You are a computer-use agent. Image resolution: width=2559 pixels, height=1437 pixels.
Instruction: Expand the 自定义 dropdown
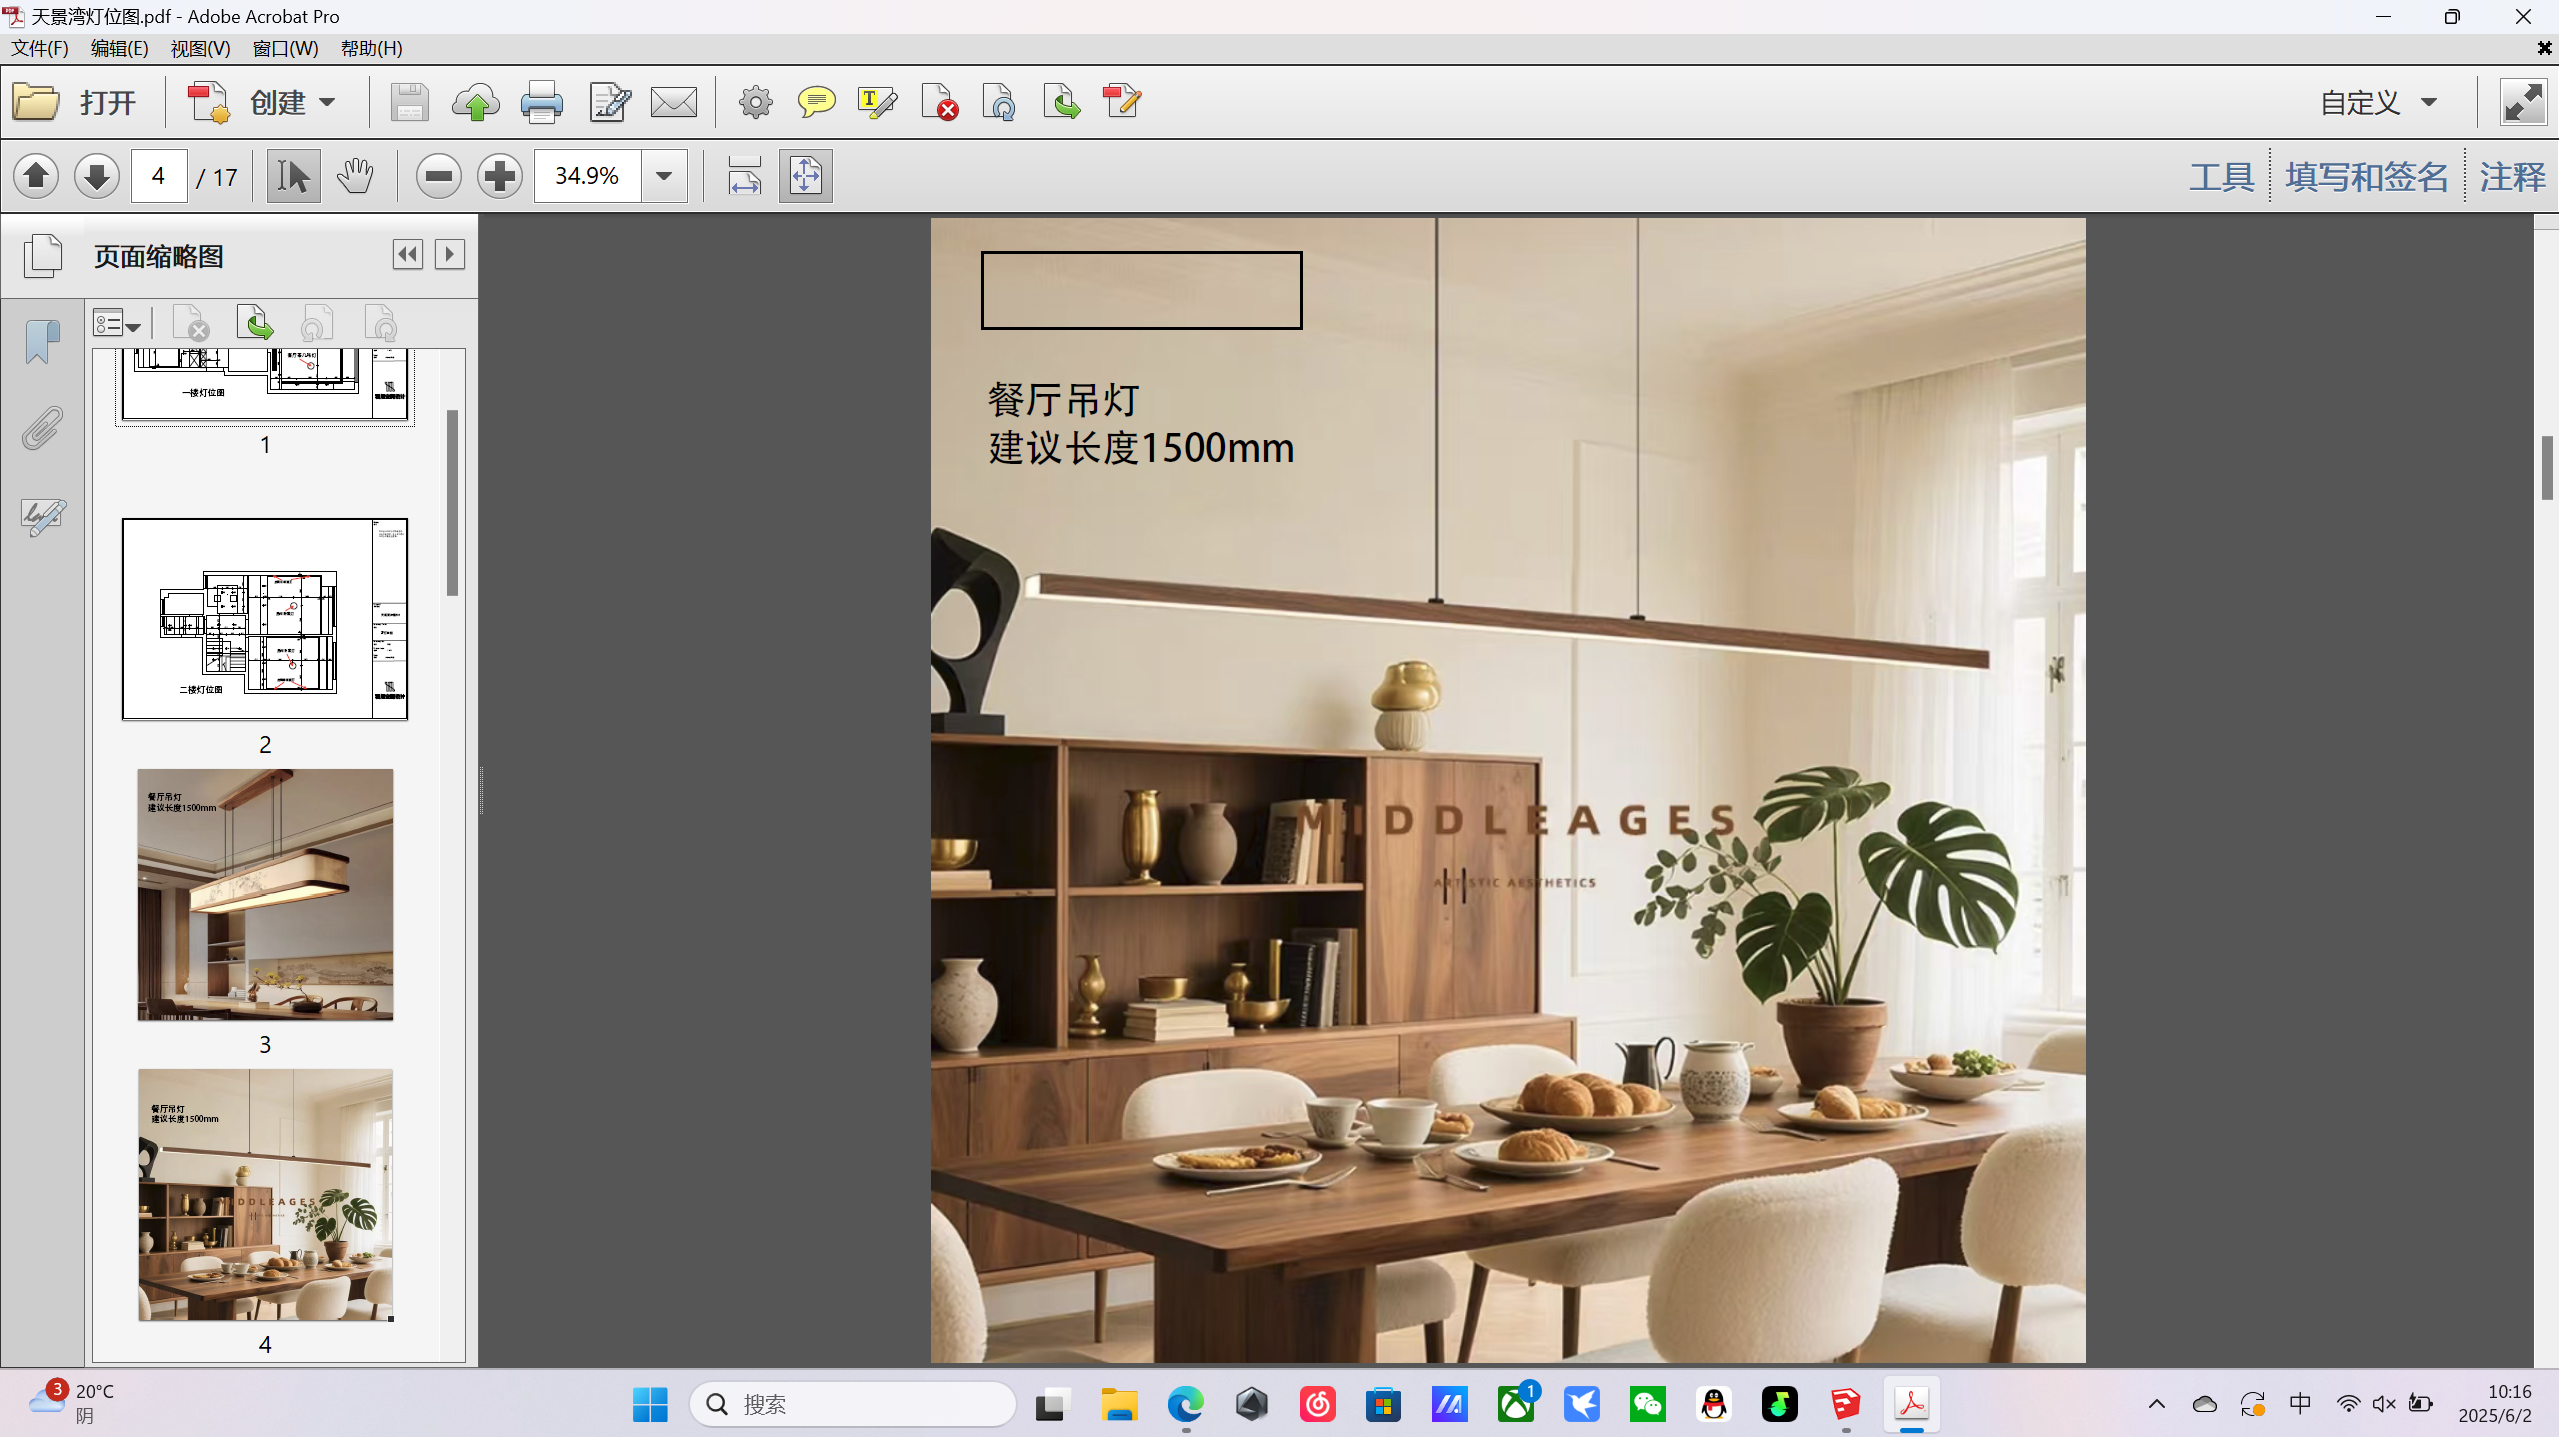(x=2378, y=102)
